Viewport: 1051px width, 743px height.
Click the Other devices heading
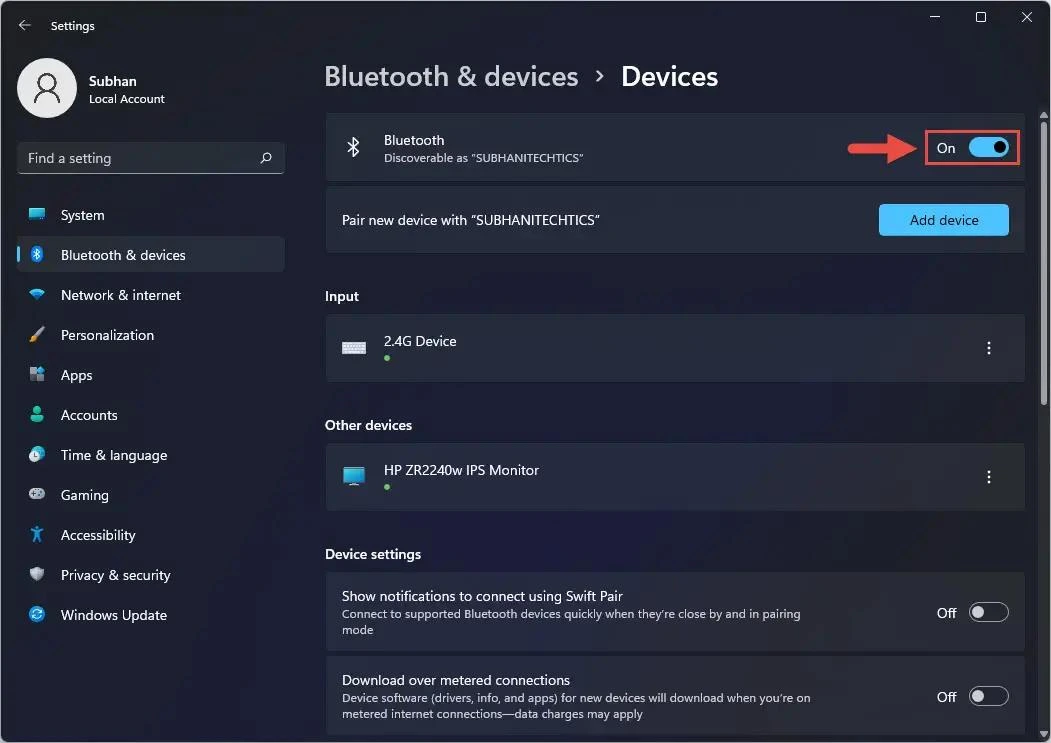368,425
